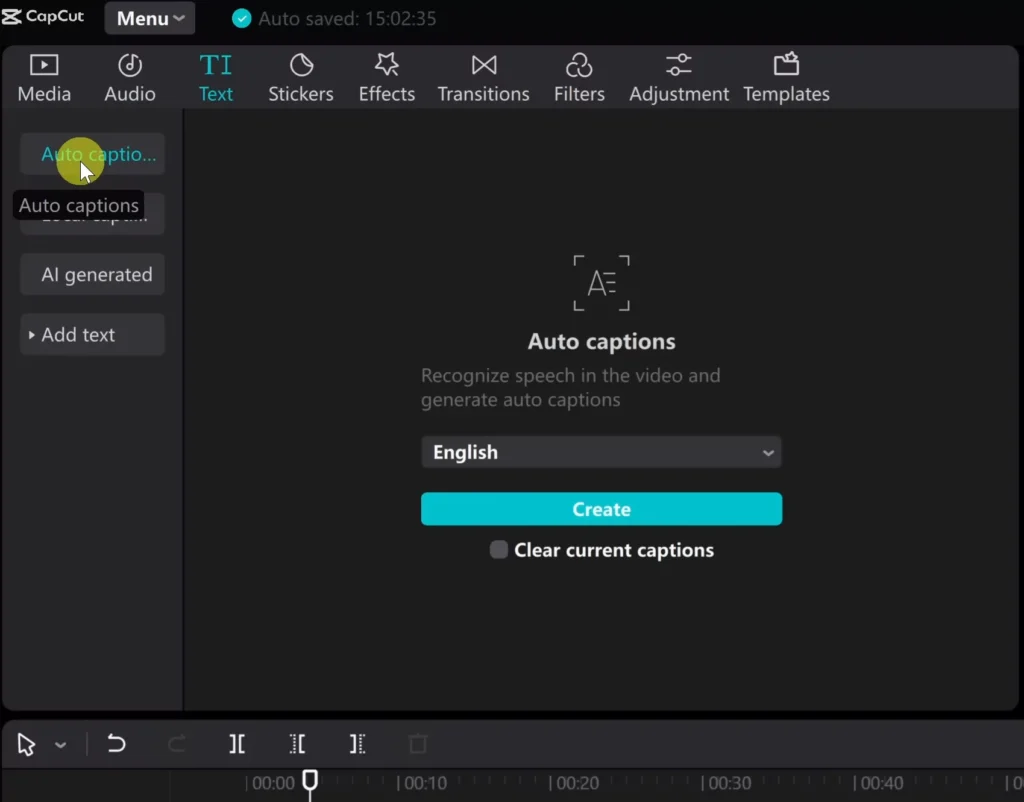Click the CapCut logo
1024x802 pixels.
[x=43, y=16]
